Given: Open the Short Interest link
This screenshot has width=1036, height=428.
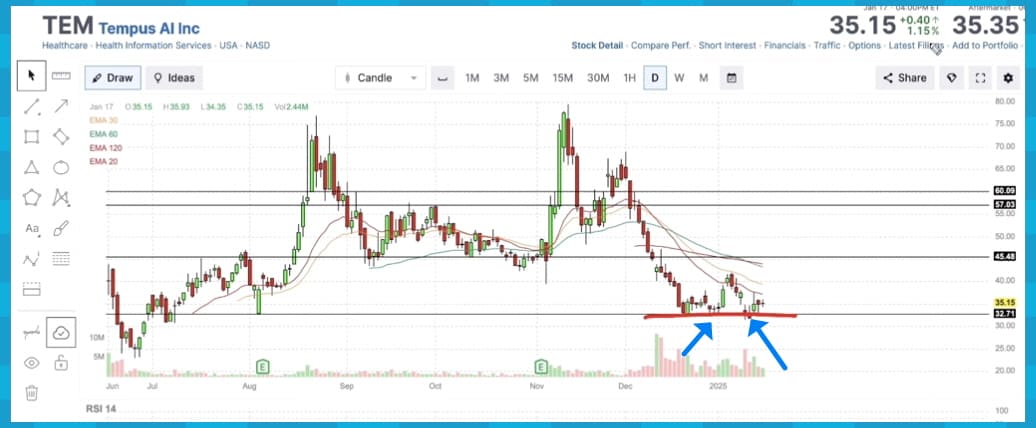Looking at the screenshot, I should (x=727, y=46).
